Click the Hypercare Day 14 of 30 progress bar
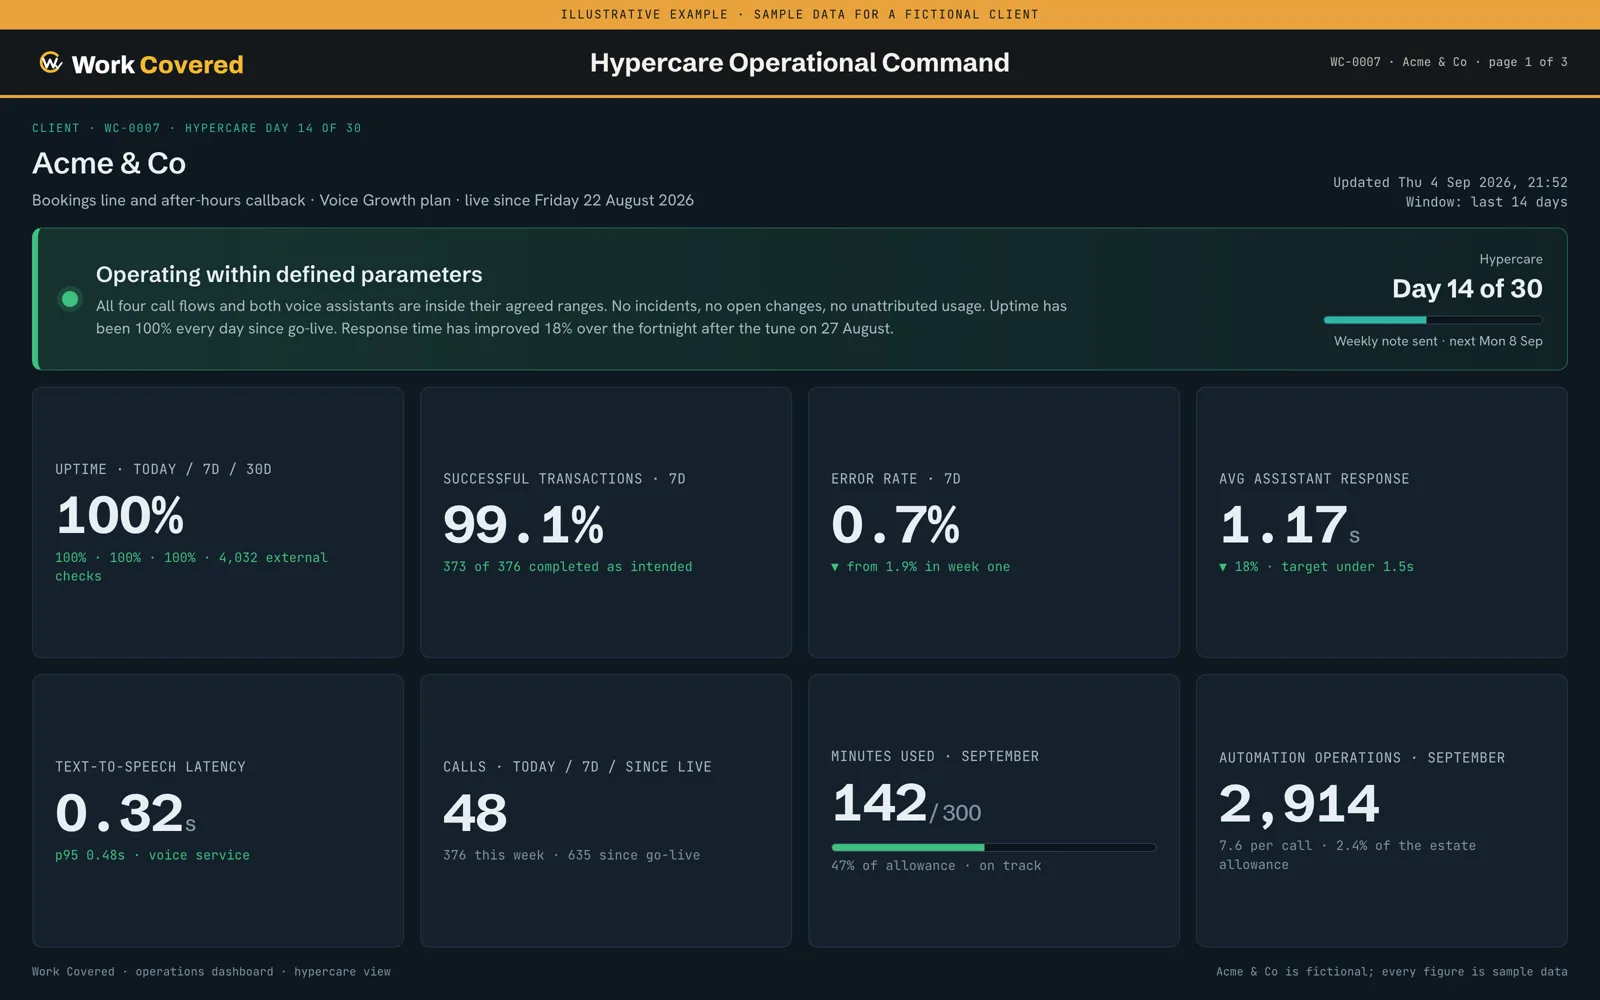This screenshot has height=1000, width=1600. (x=1433, y=320)
